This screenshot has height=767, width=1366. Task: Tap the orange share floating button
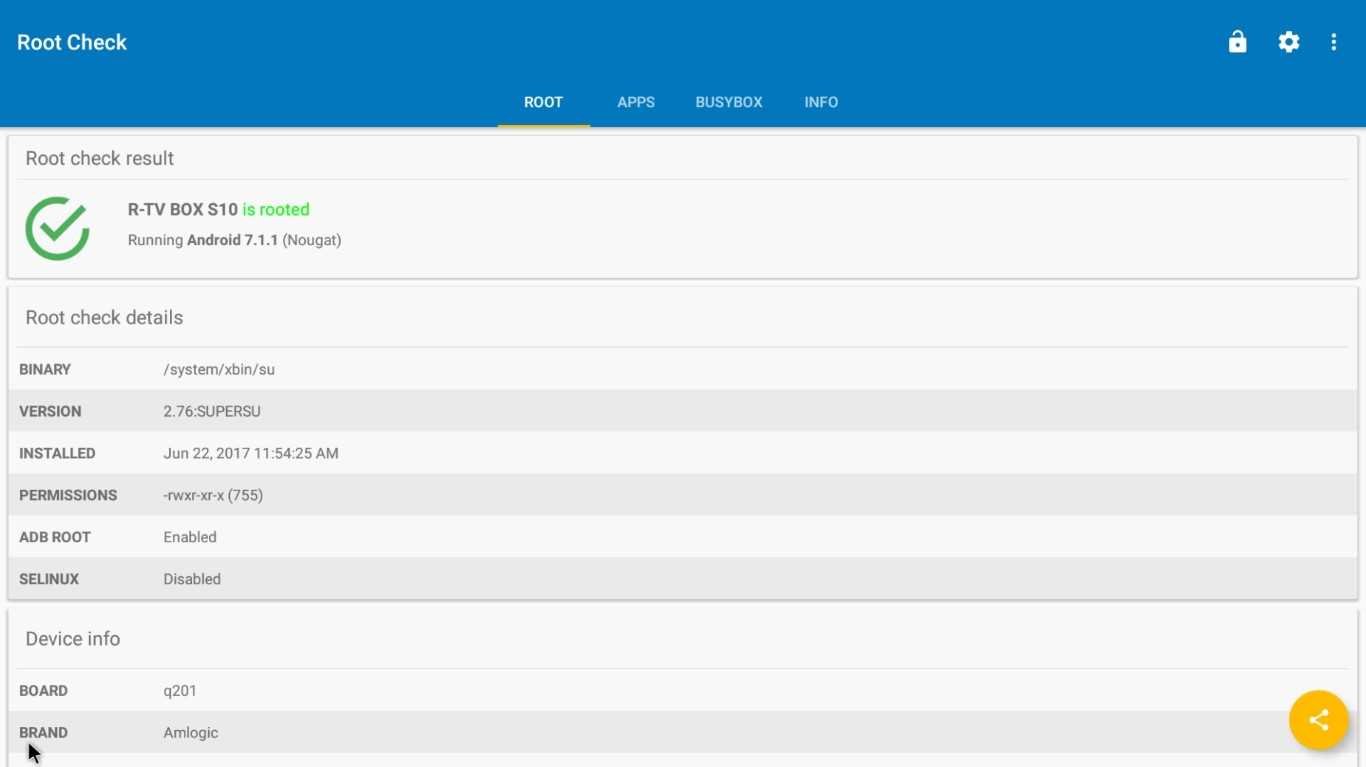1318,720
